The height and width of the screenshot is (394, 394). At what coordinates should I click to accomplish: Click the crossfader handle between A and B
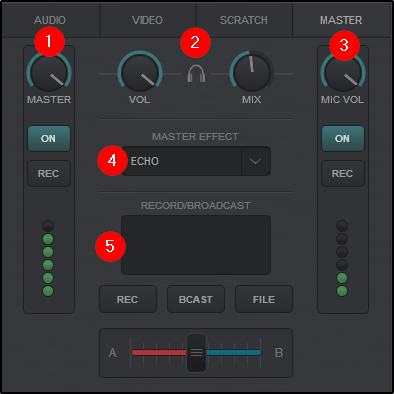point(196,353)
